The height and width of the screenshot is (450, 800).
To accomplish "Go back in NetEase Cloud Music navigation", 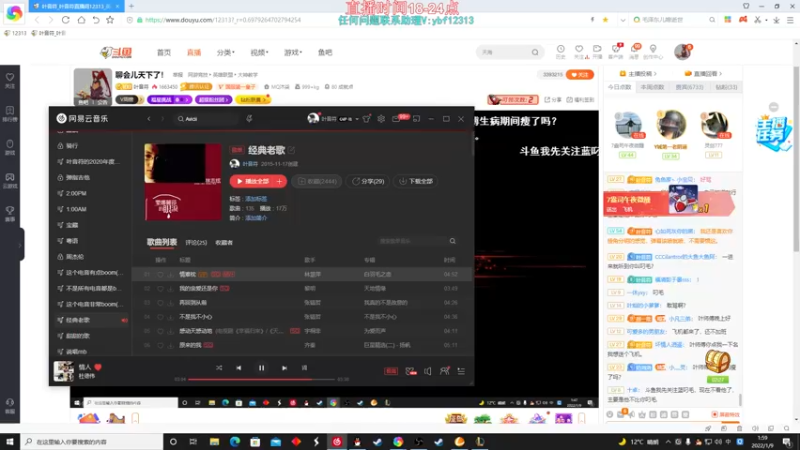I will tap(149, 119).
